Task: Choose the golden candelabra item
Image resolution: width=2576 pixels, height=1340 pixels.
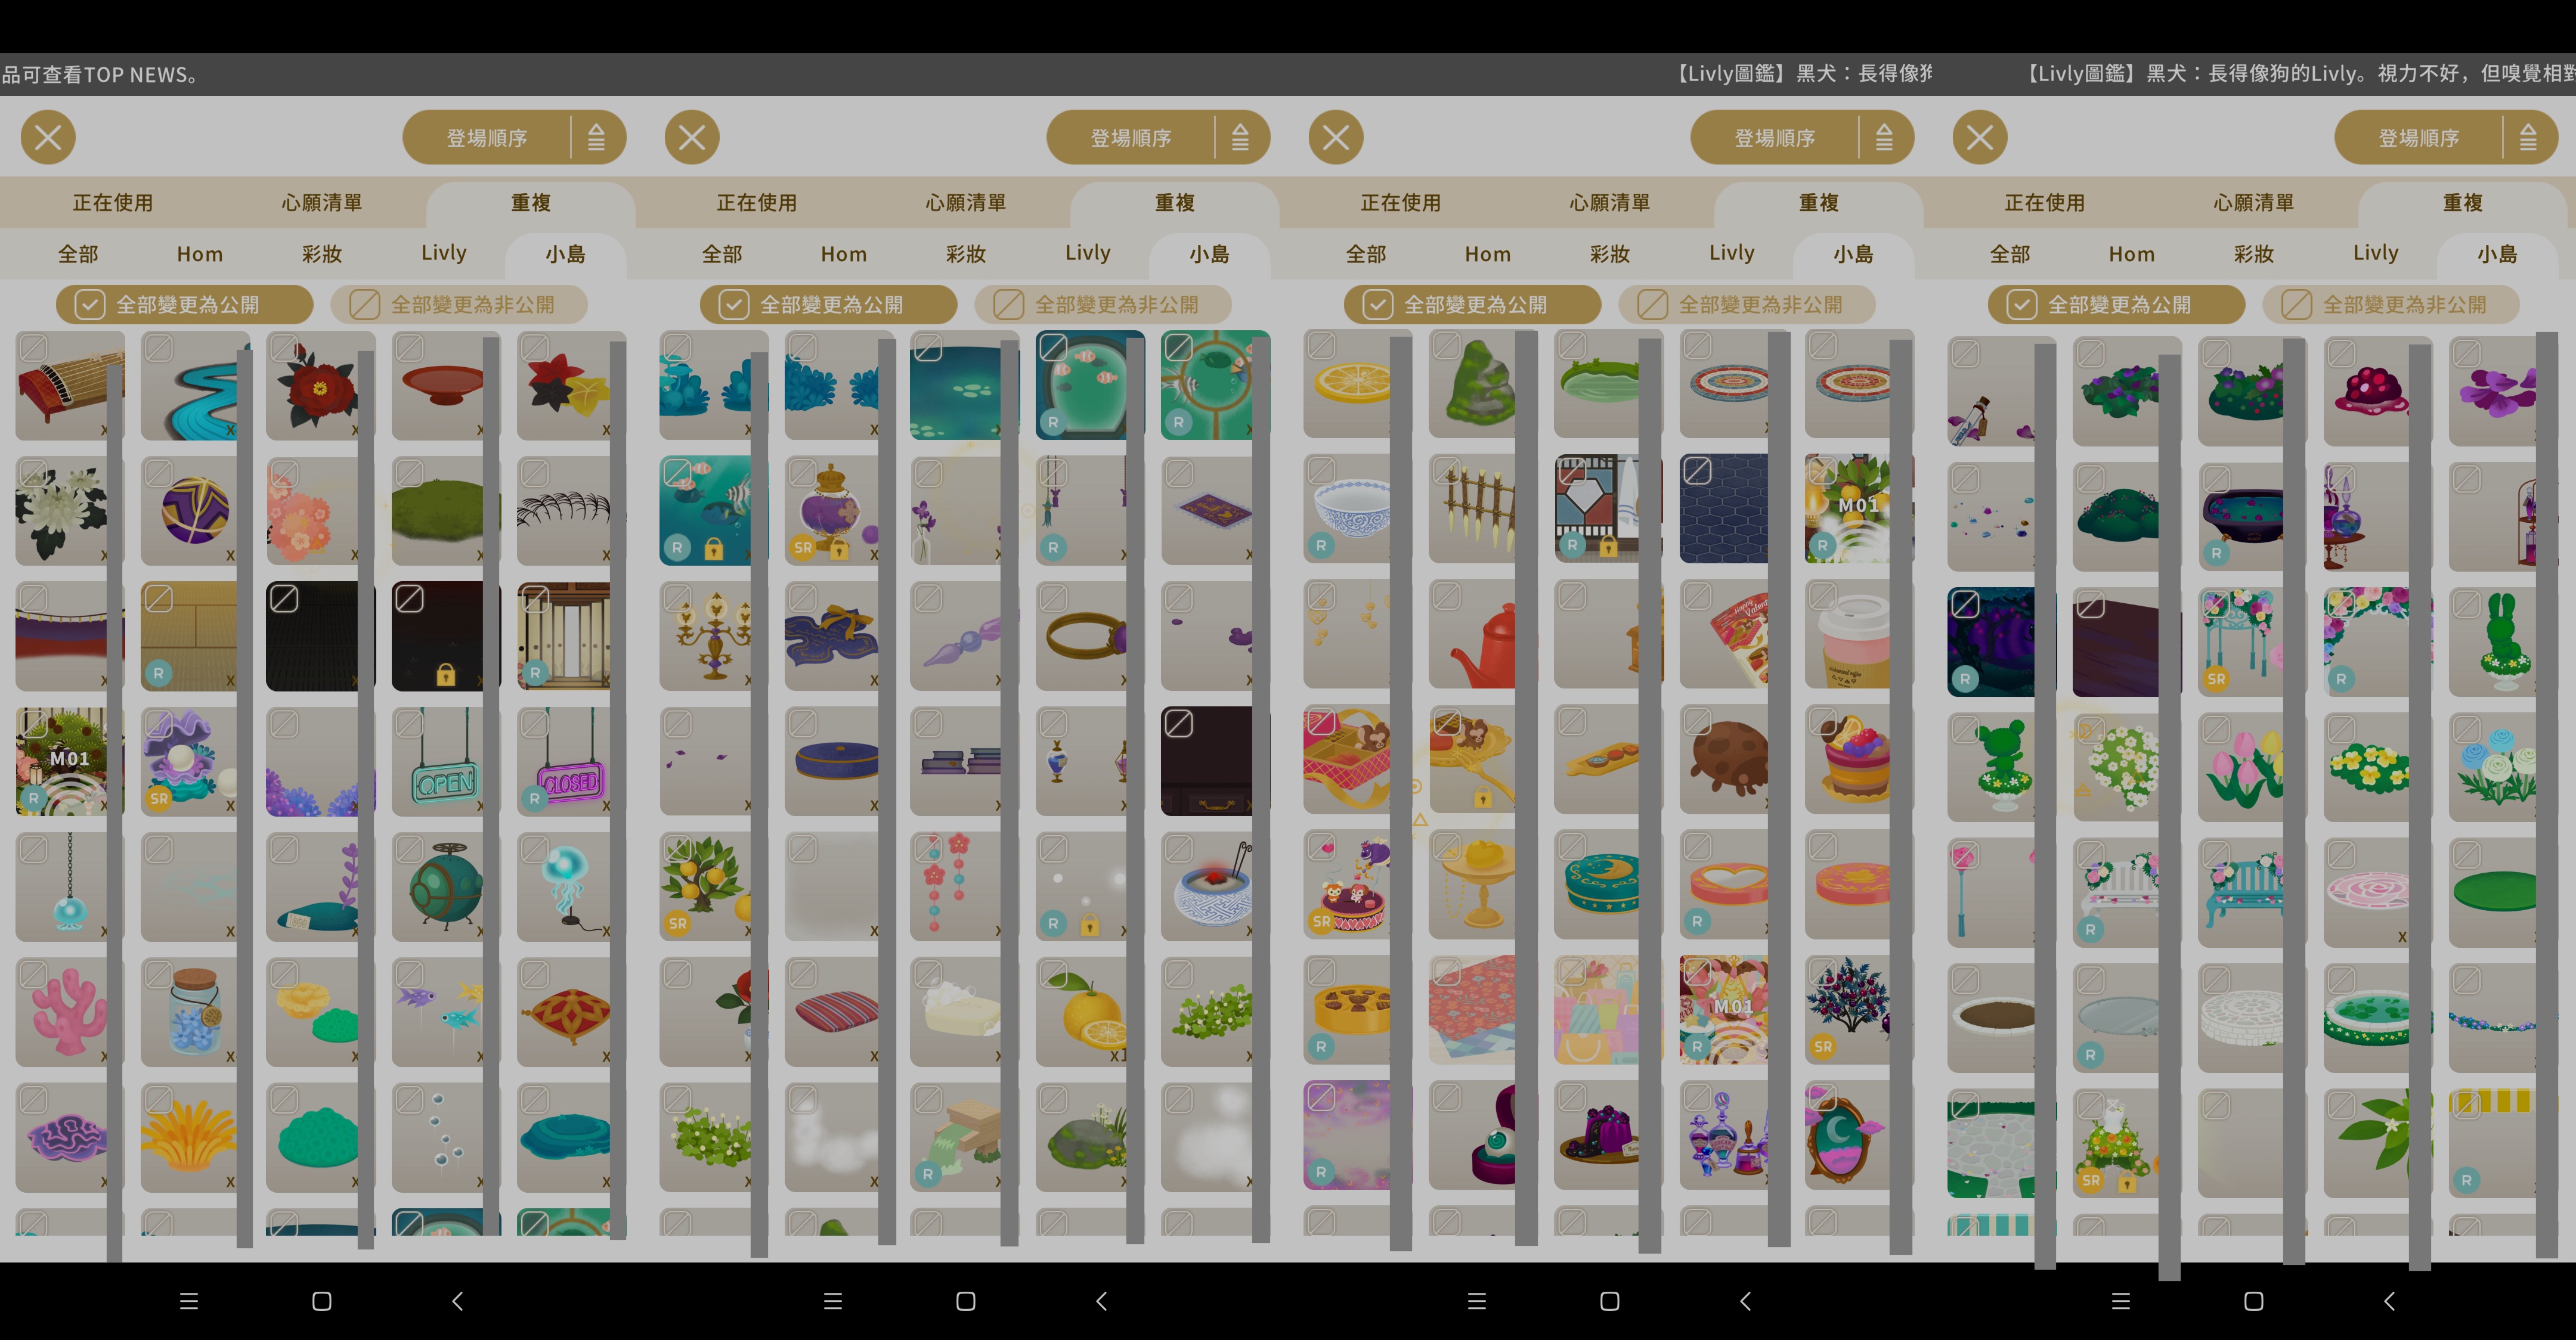Action: coord(713,636)
